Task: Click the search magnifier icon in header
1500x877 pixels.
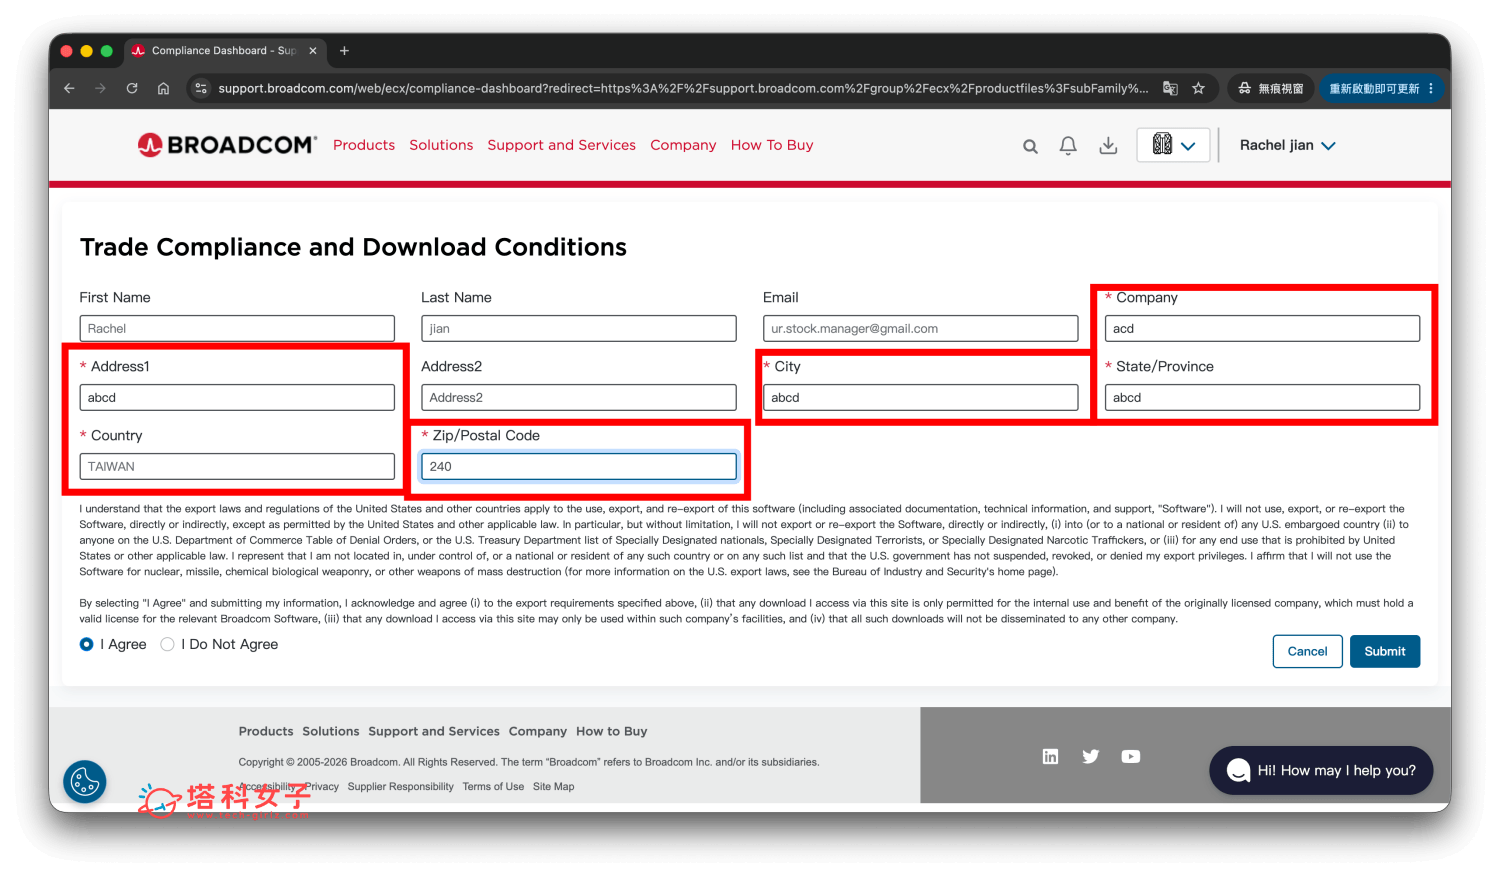Action: [1030, 146]
